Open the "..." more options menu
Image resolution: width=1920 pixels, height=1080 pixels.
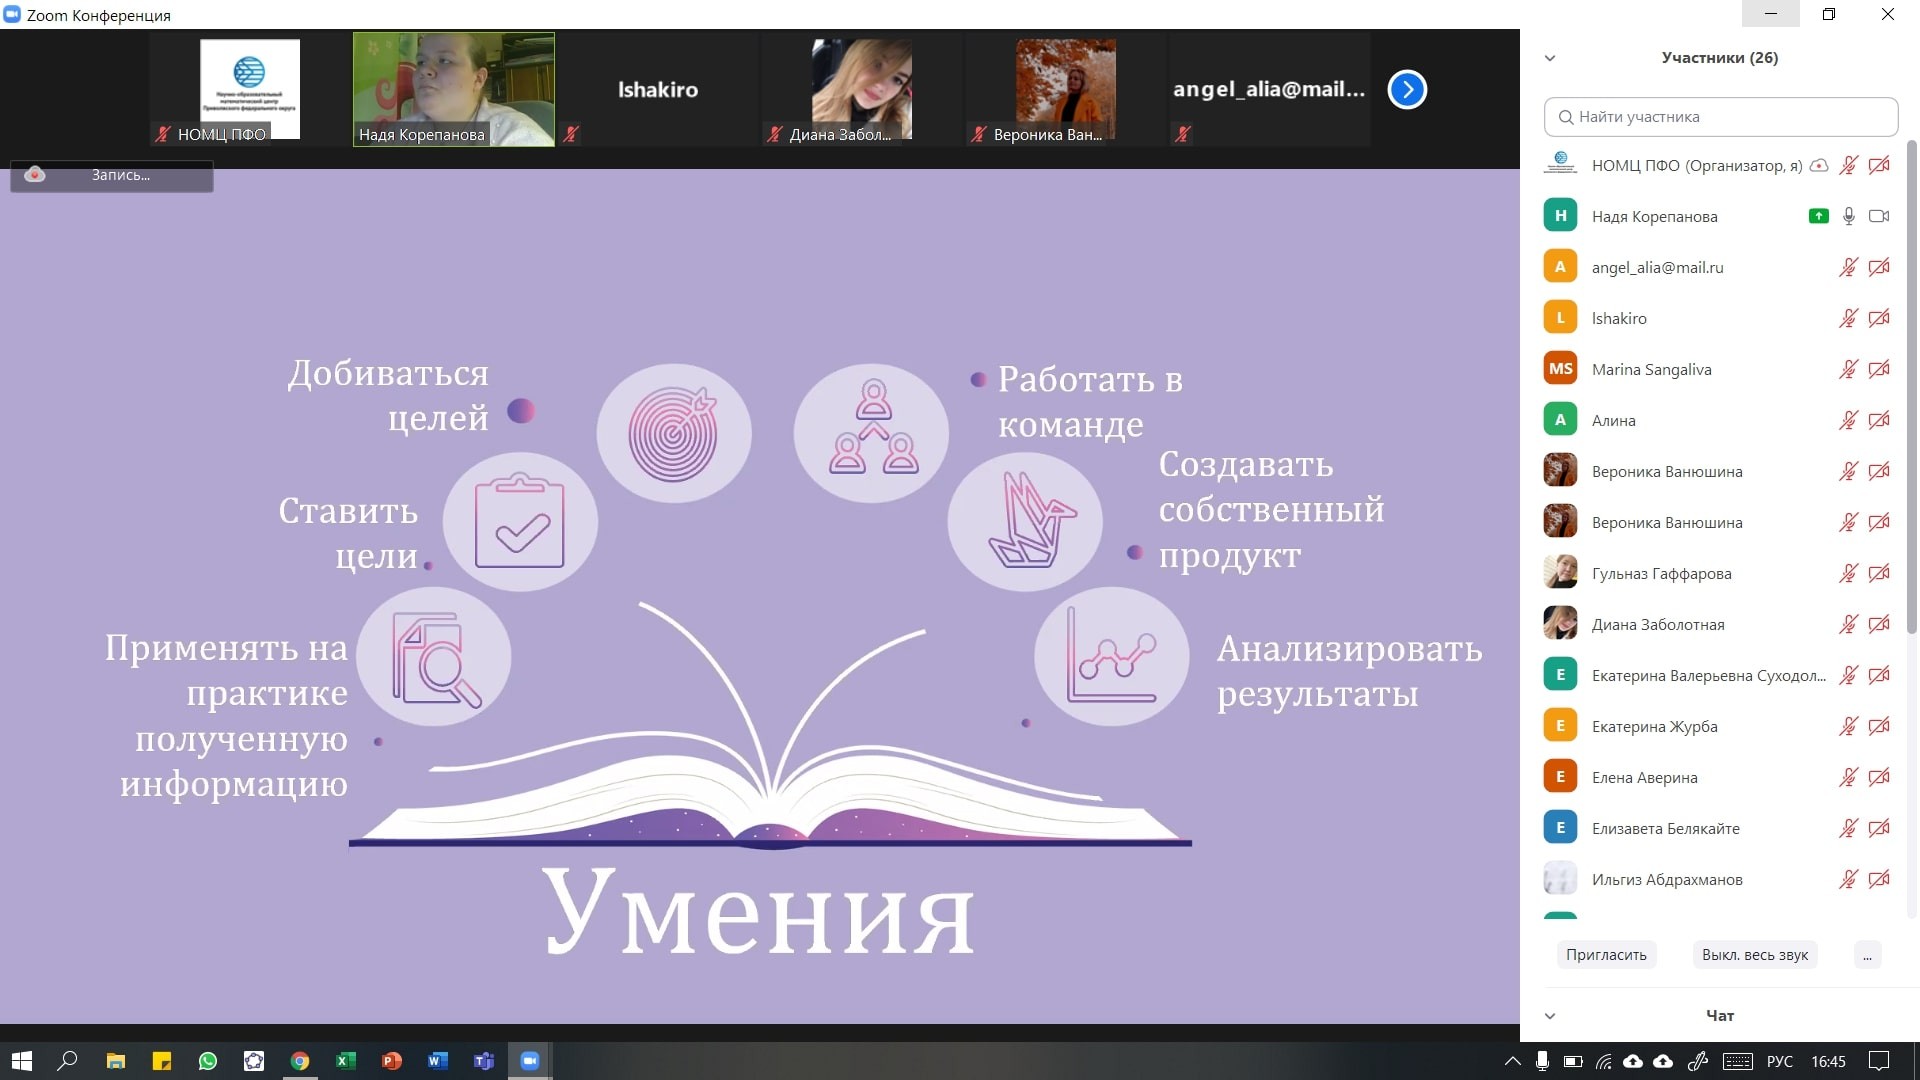[x=1868, y=955]
